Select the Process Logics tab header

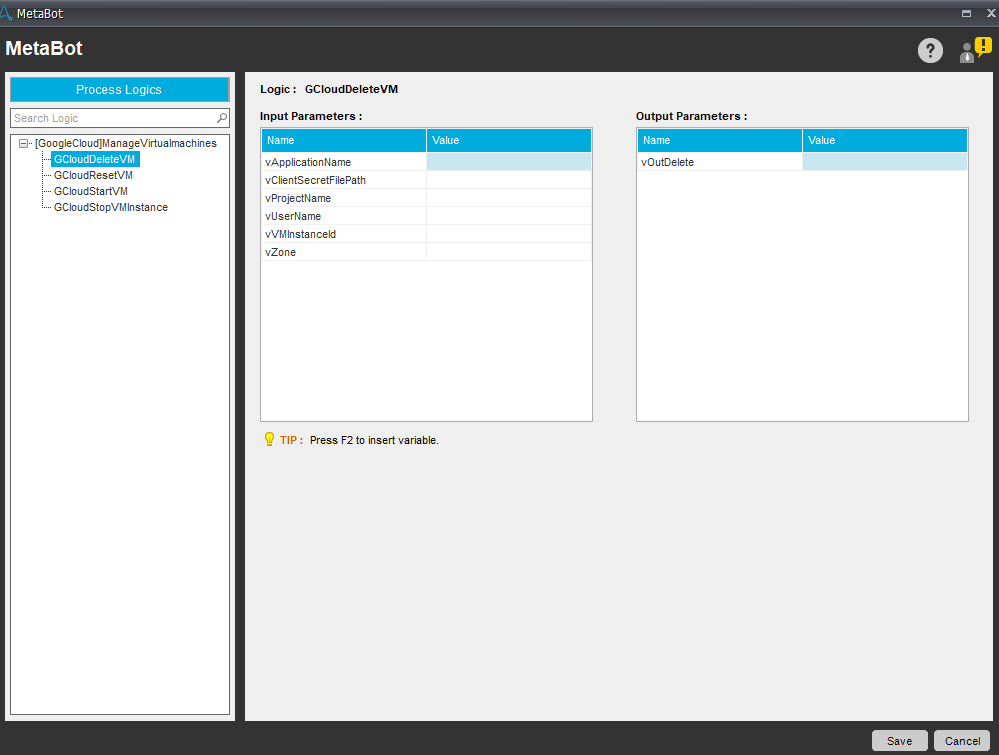pos(119,90)
